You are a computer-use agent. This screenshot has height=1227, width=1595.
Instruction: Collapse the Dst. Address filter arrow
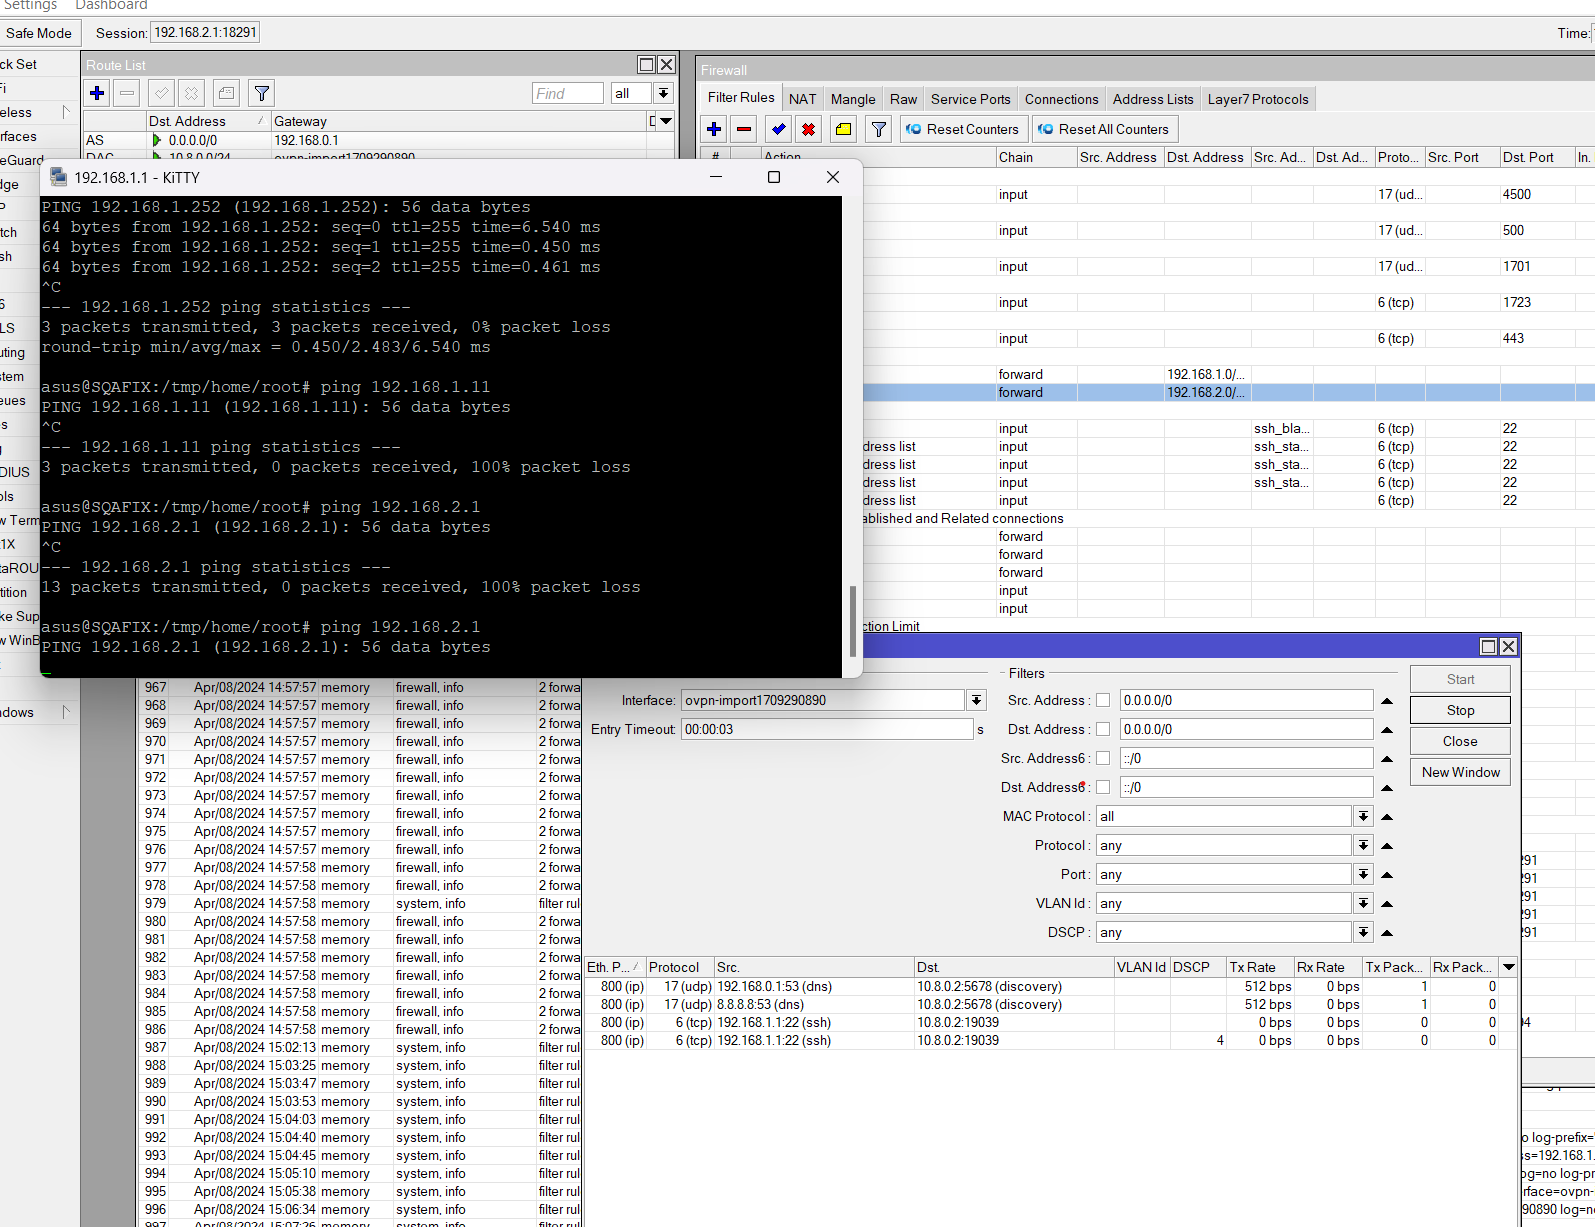point(1387,730)
